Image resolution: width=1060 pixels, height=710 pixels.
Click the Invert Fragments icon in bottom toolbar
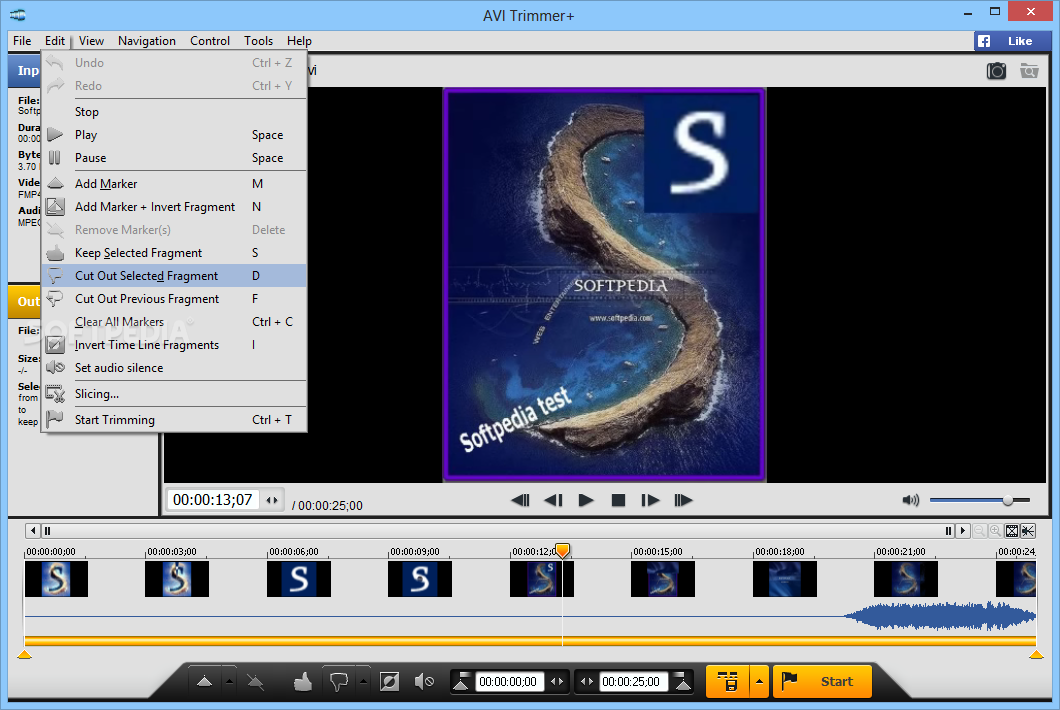click(x=389, y=682)
